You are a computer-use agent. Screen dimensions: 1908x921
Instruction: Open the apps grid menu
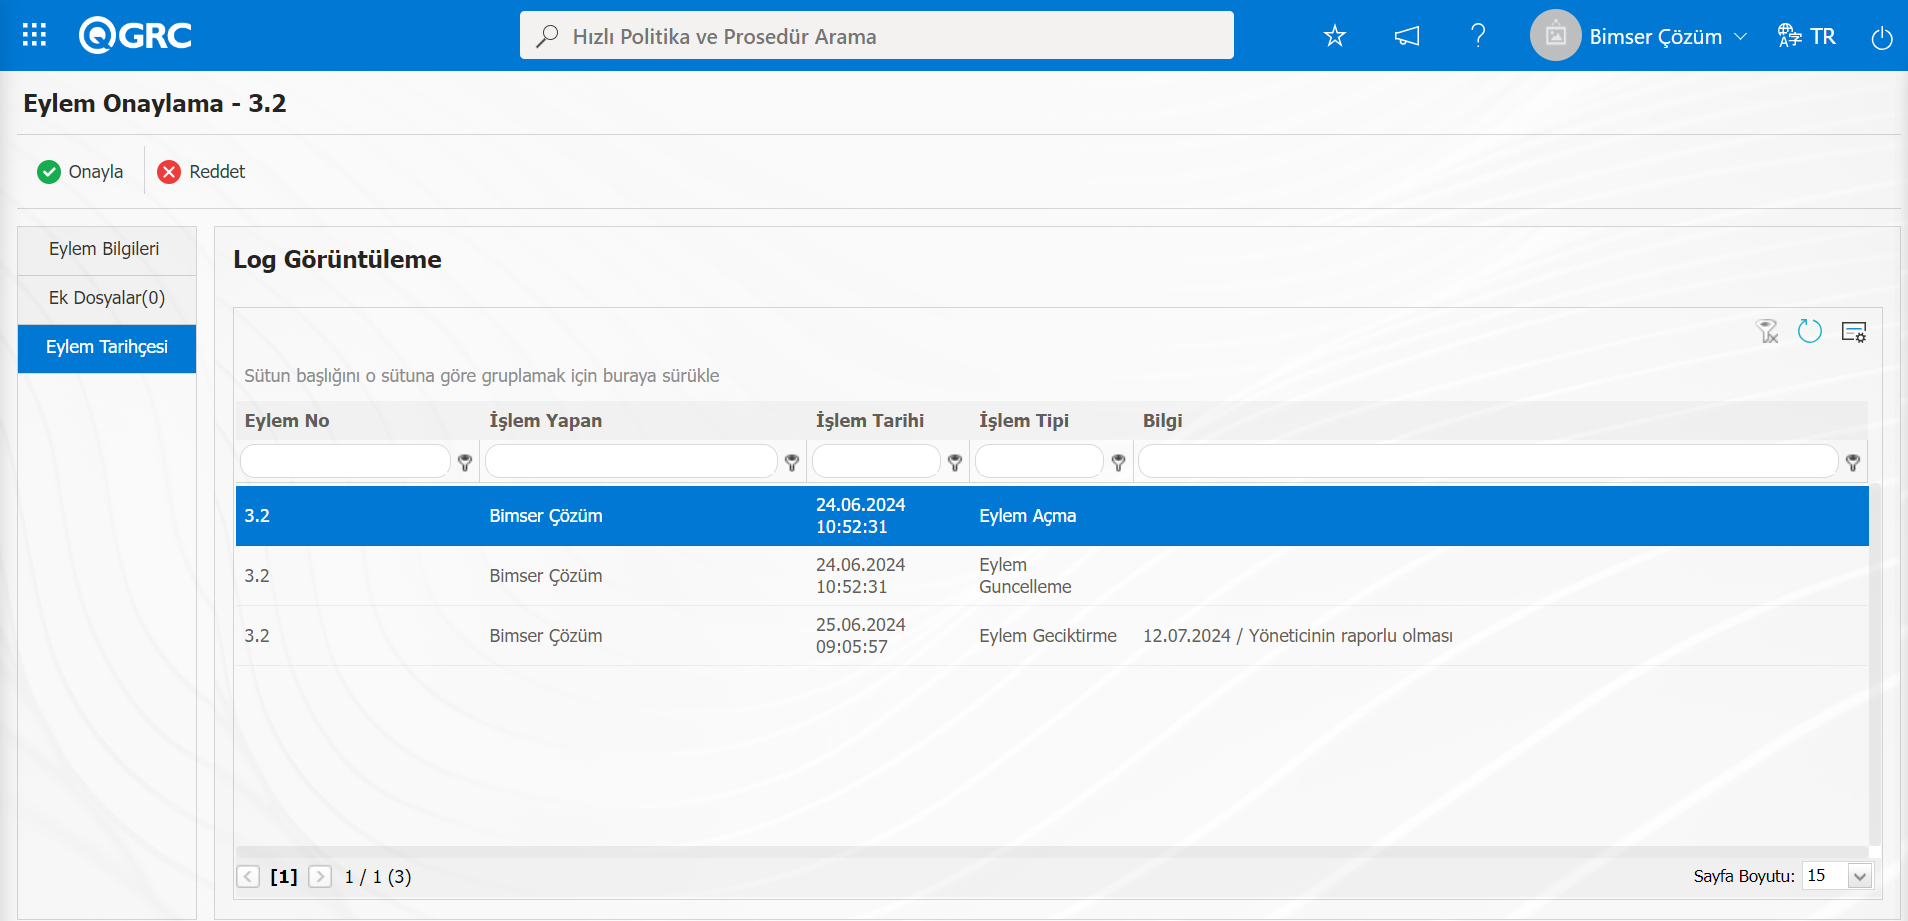point(34,35)
